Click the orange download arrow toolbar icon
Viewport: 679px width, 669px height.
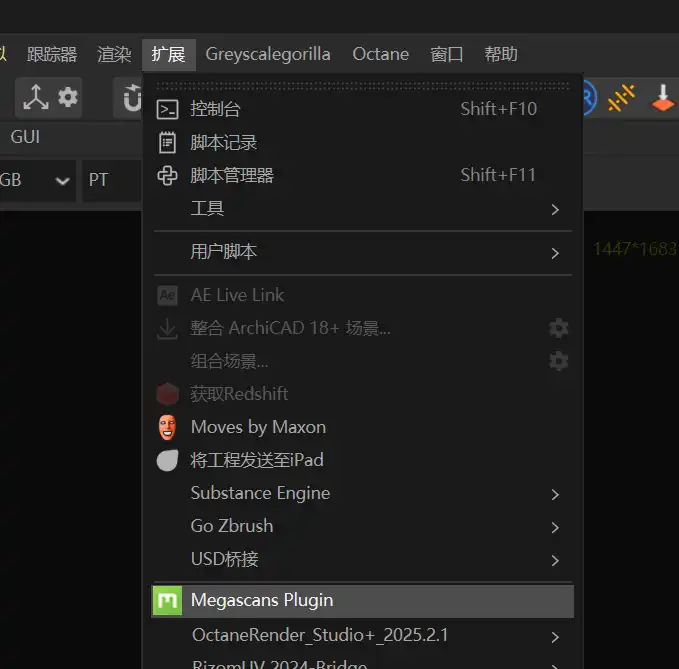tap(662, 97)
